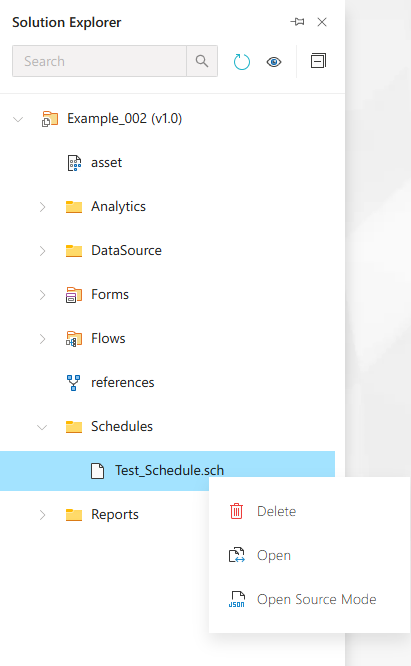Click into the Search input field
Image resolution: width=411 pixels, height=666 pixels.
pyautogui.click(x=99, y=61)
